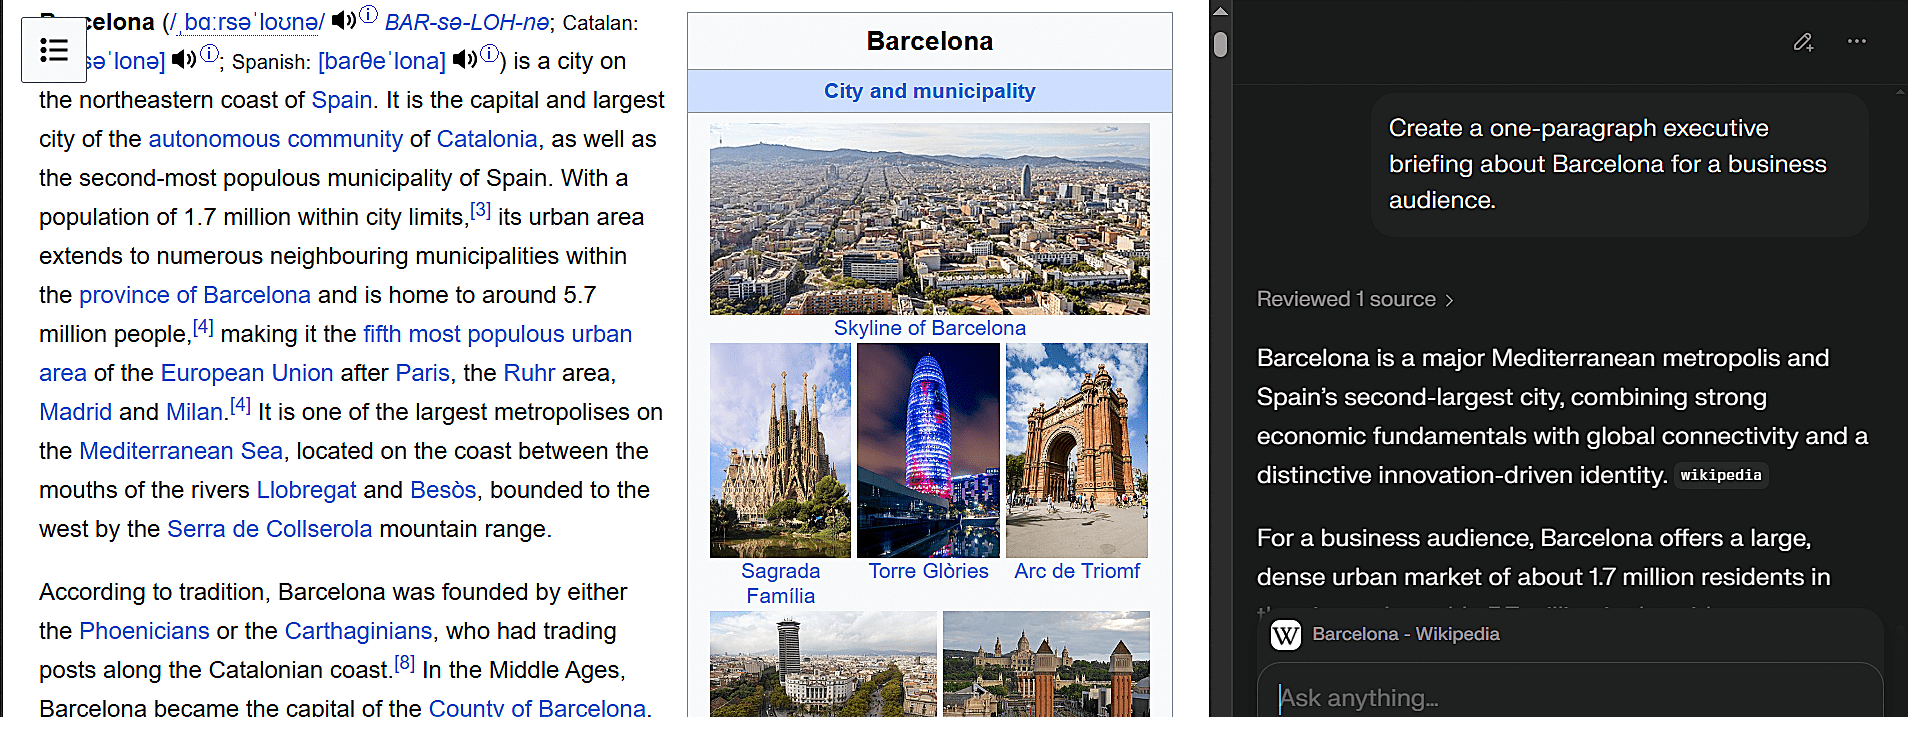Click the Wikipedia W icon in the chat
Image resolution: width=1908 pixels, height=732 pixels.
pyautogui.click(x=1286, y=634)
